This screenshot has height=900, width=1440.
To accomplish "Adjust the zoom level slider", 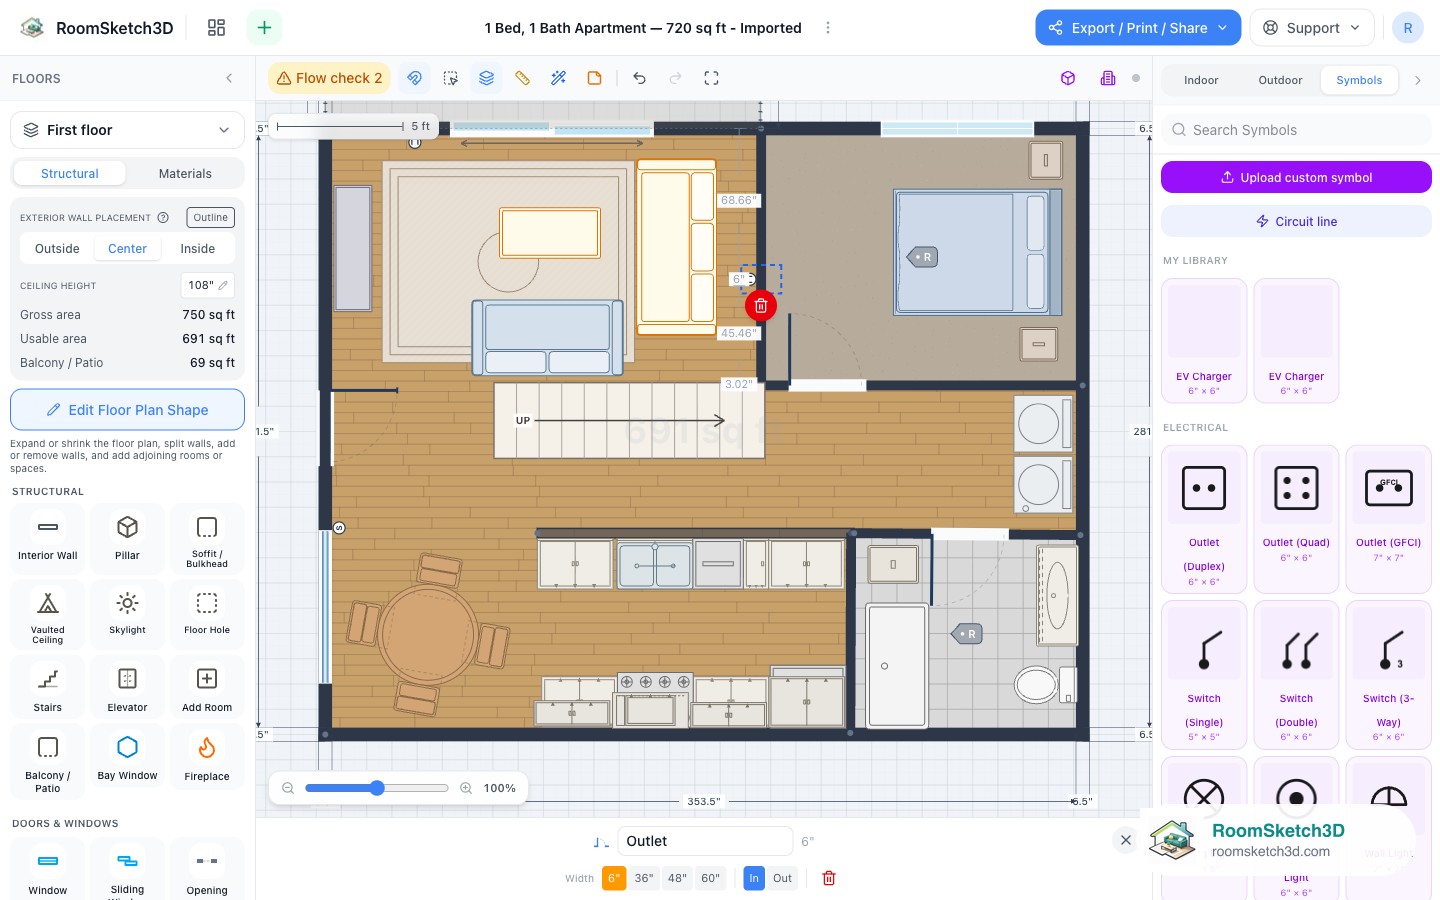I will click(x=377, y=788).
